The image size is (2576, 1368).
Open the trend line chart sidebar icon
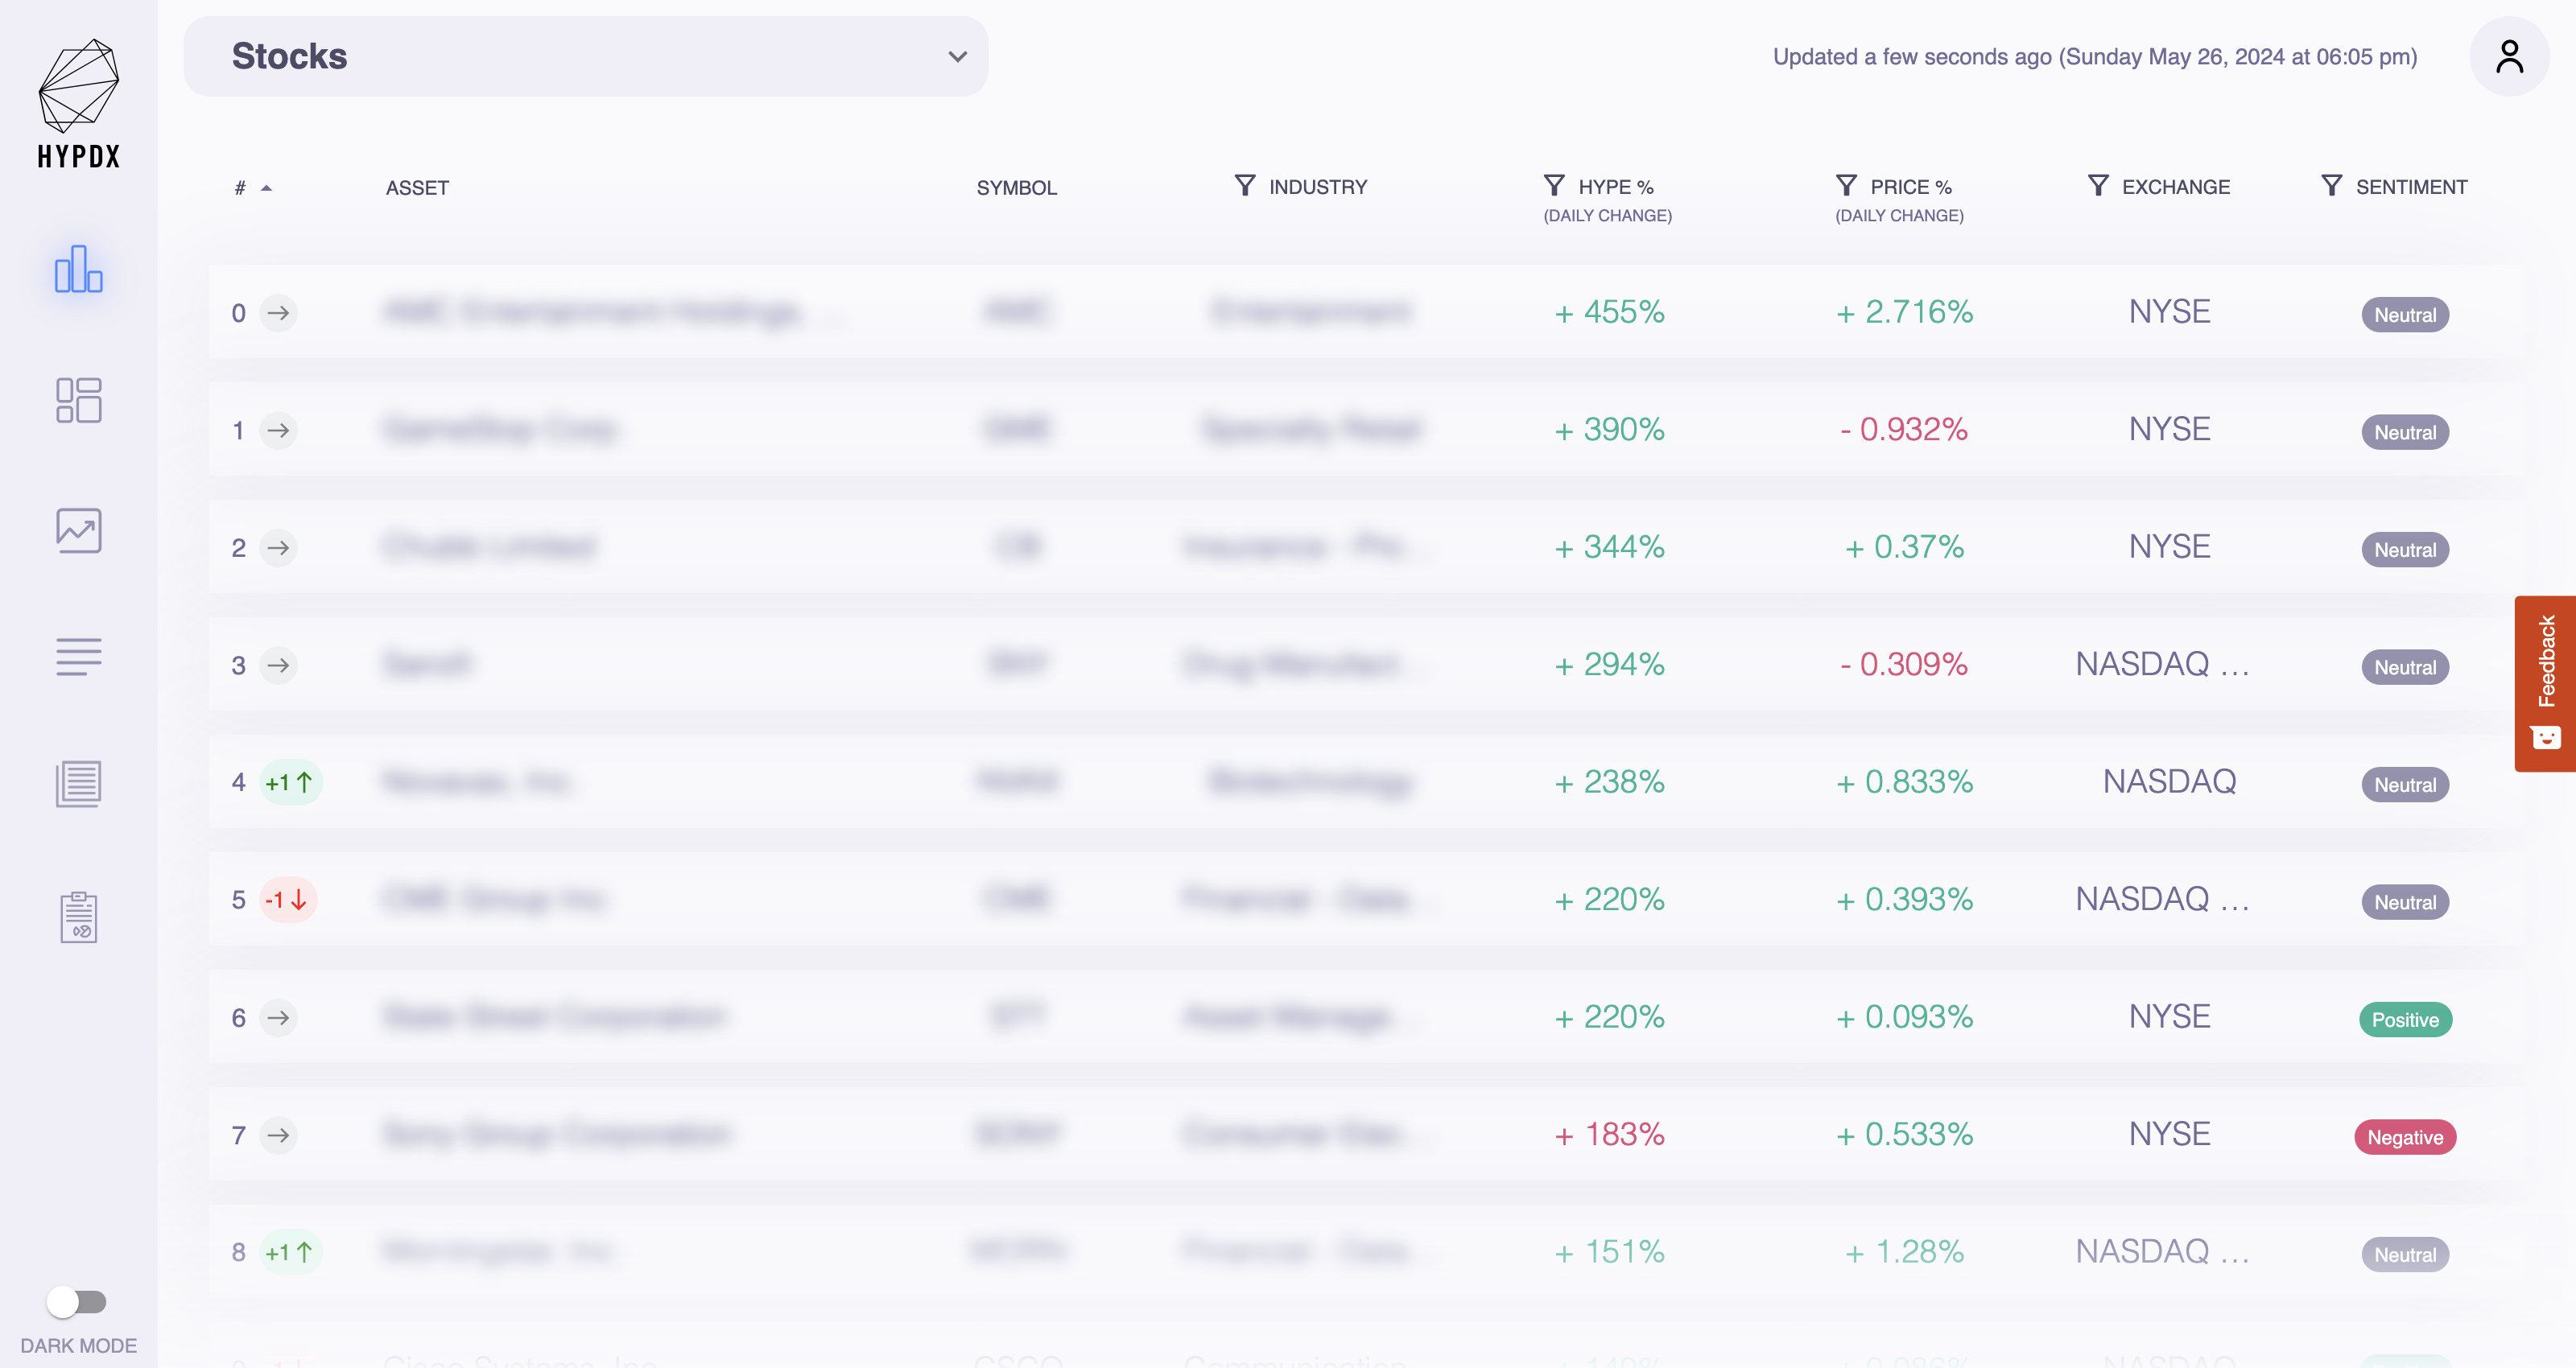78,530
